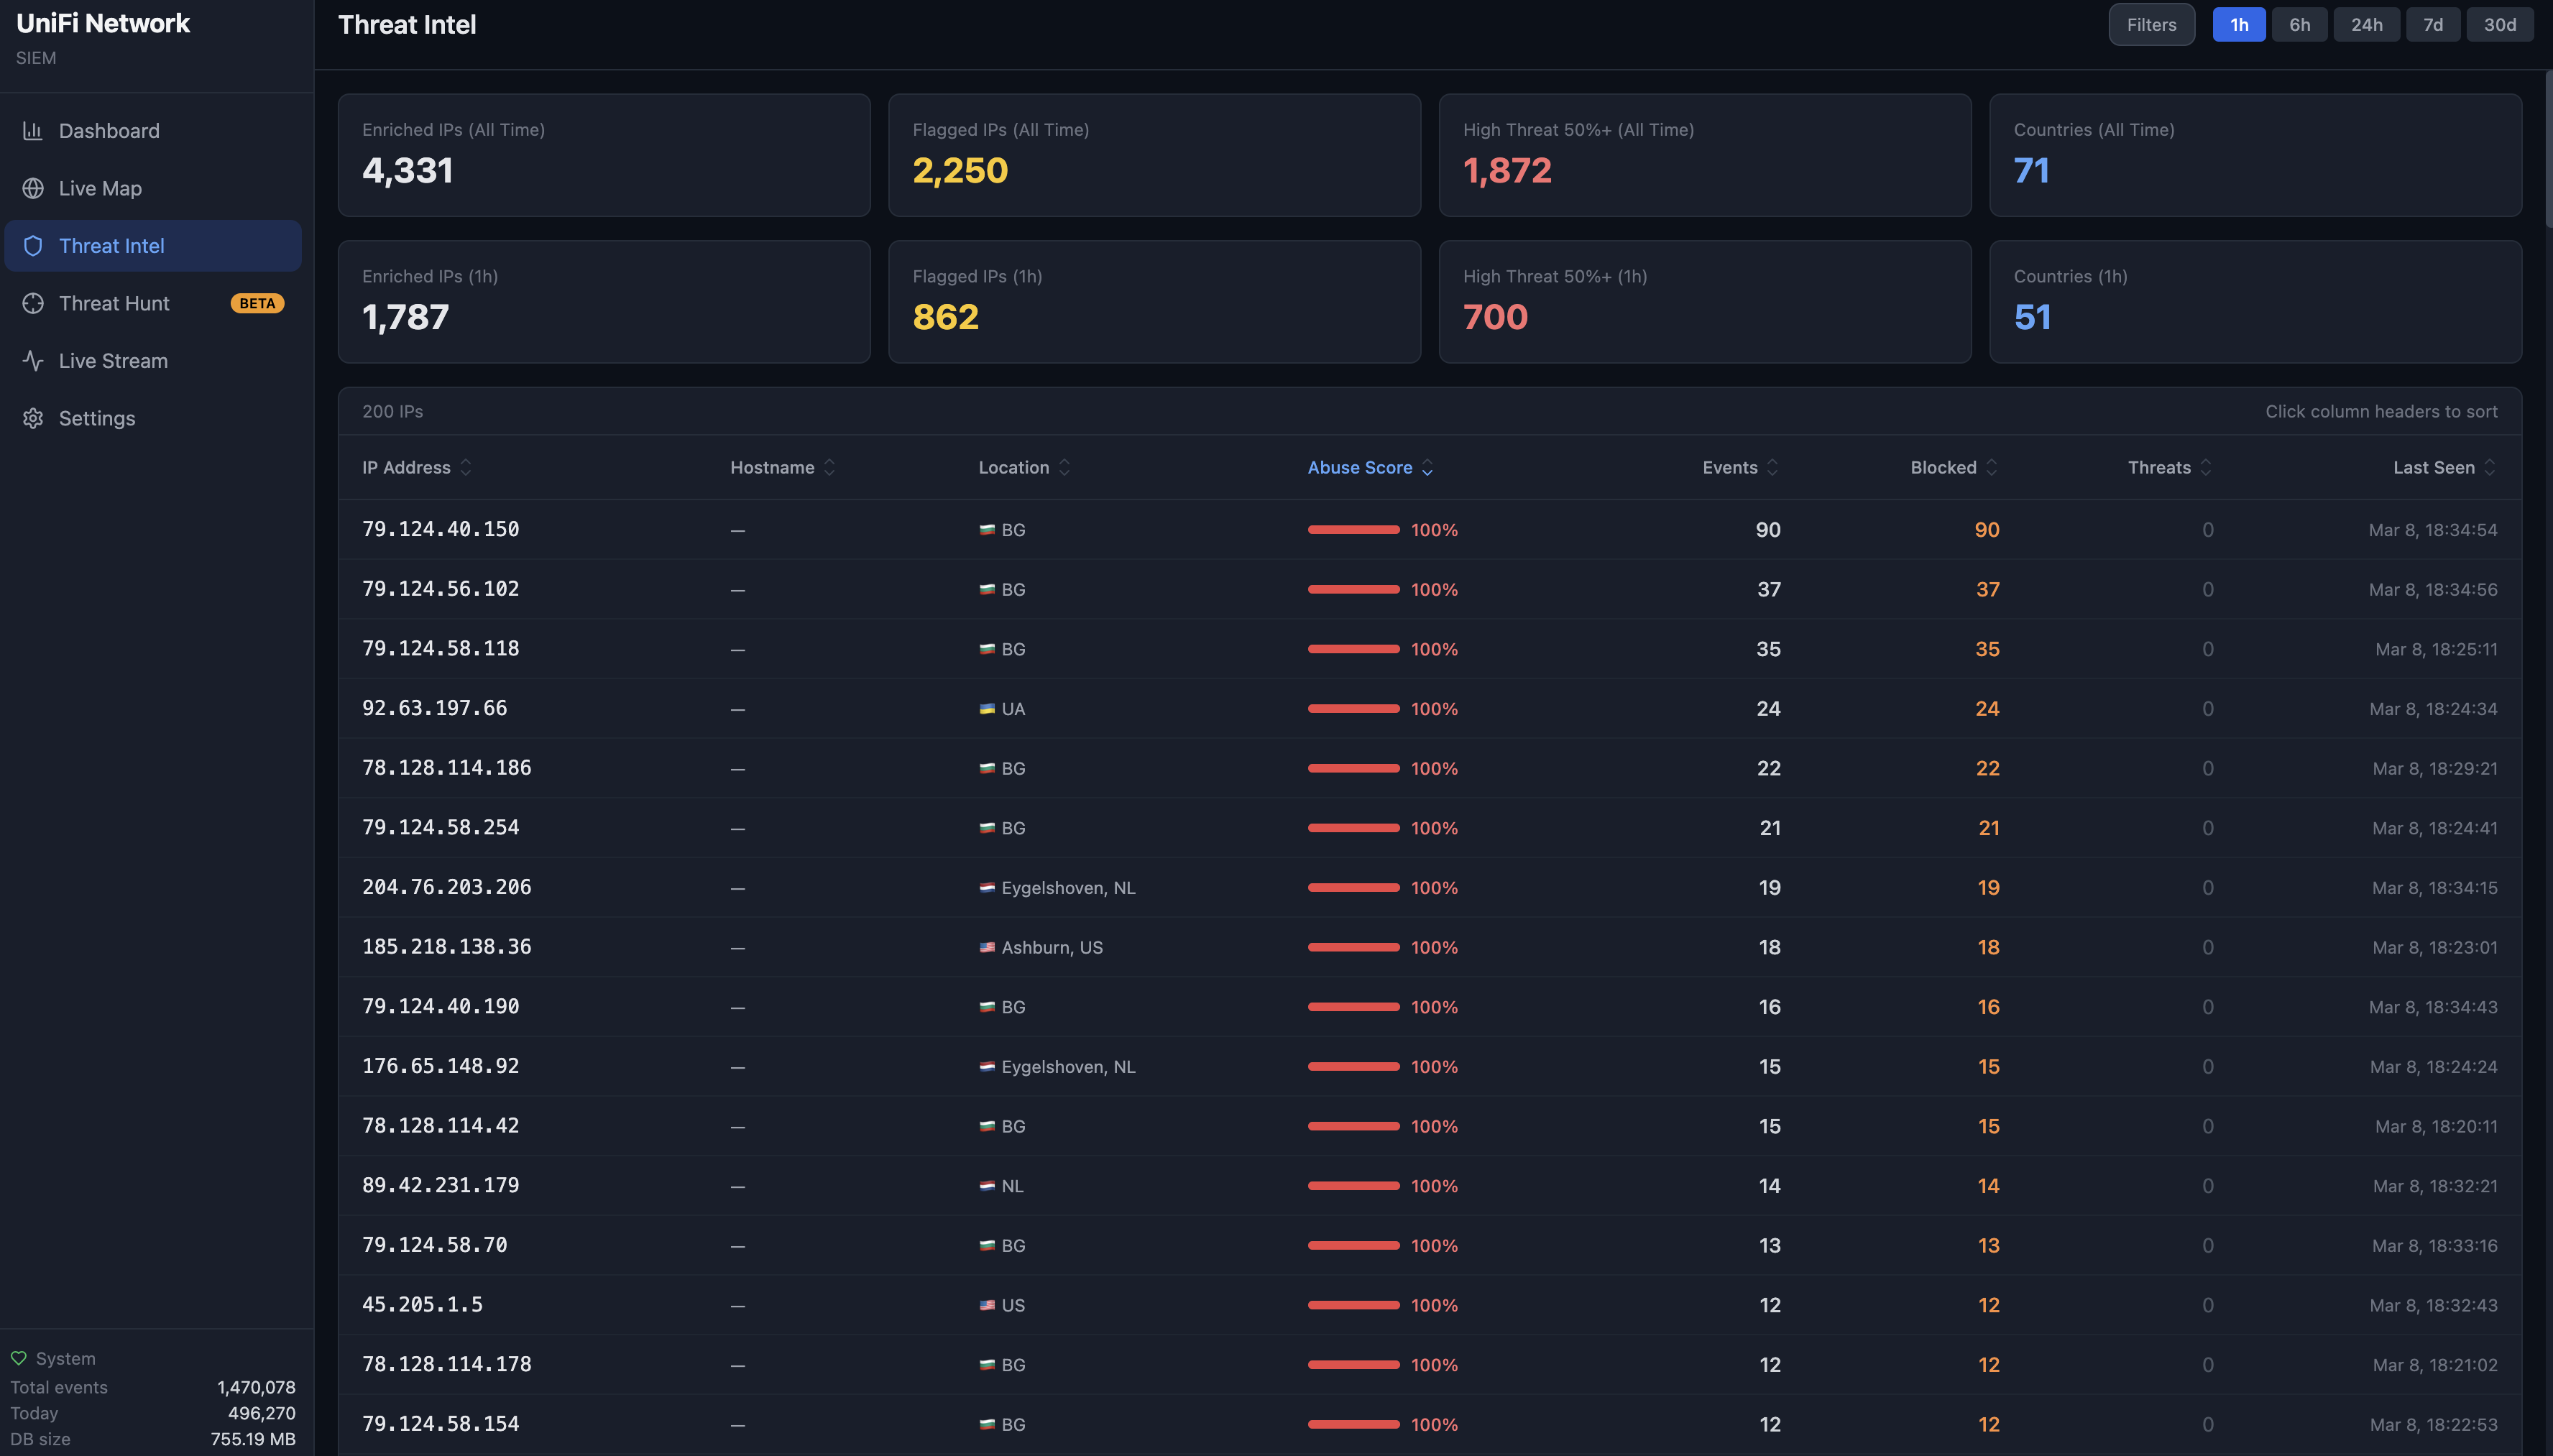Viewport: 2553px width, 1456px height.
Task: Open IP address 79.124.40.150 entry
Action: (440, 529)
